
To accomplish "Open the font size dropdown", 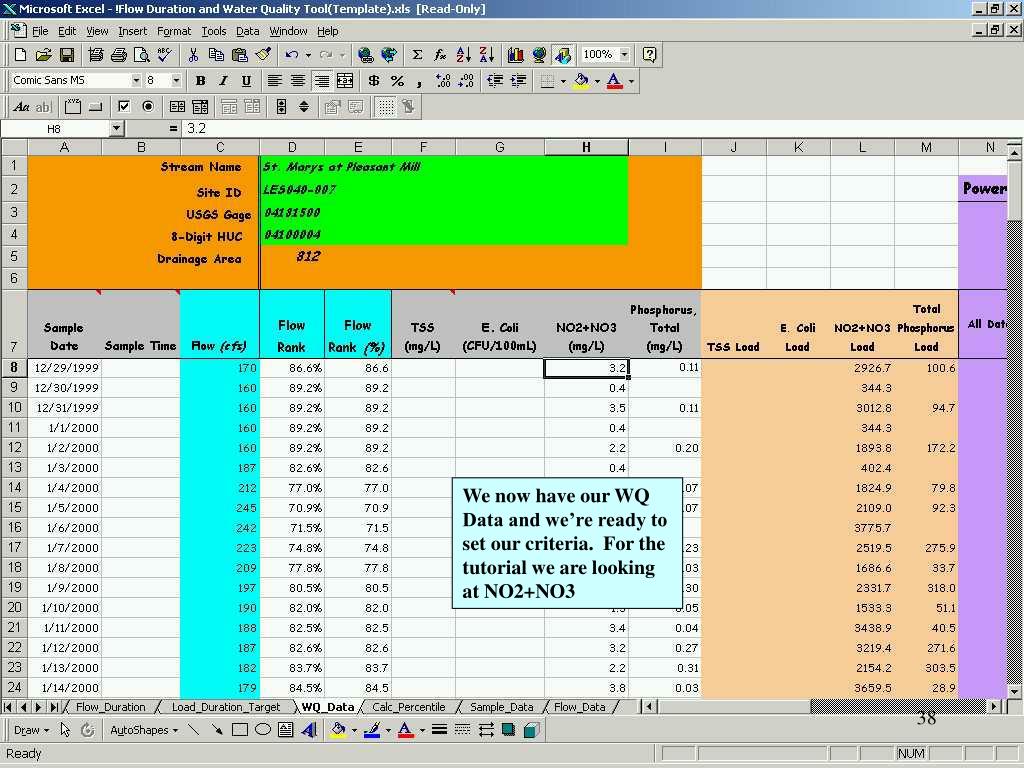I will pos(176,80).
